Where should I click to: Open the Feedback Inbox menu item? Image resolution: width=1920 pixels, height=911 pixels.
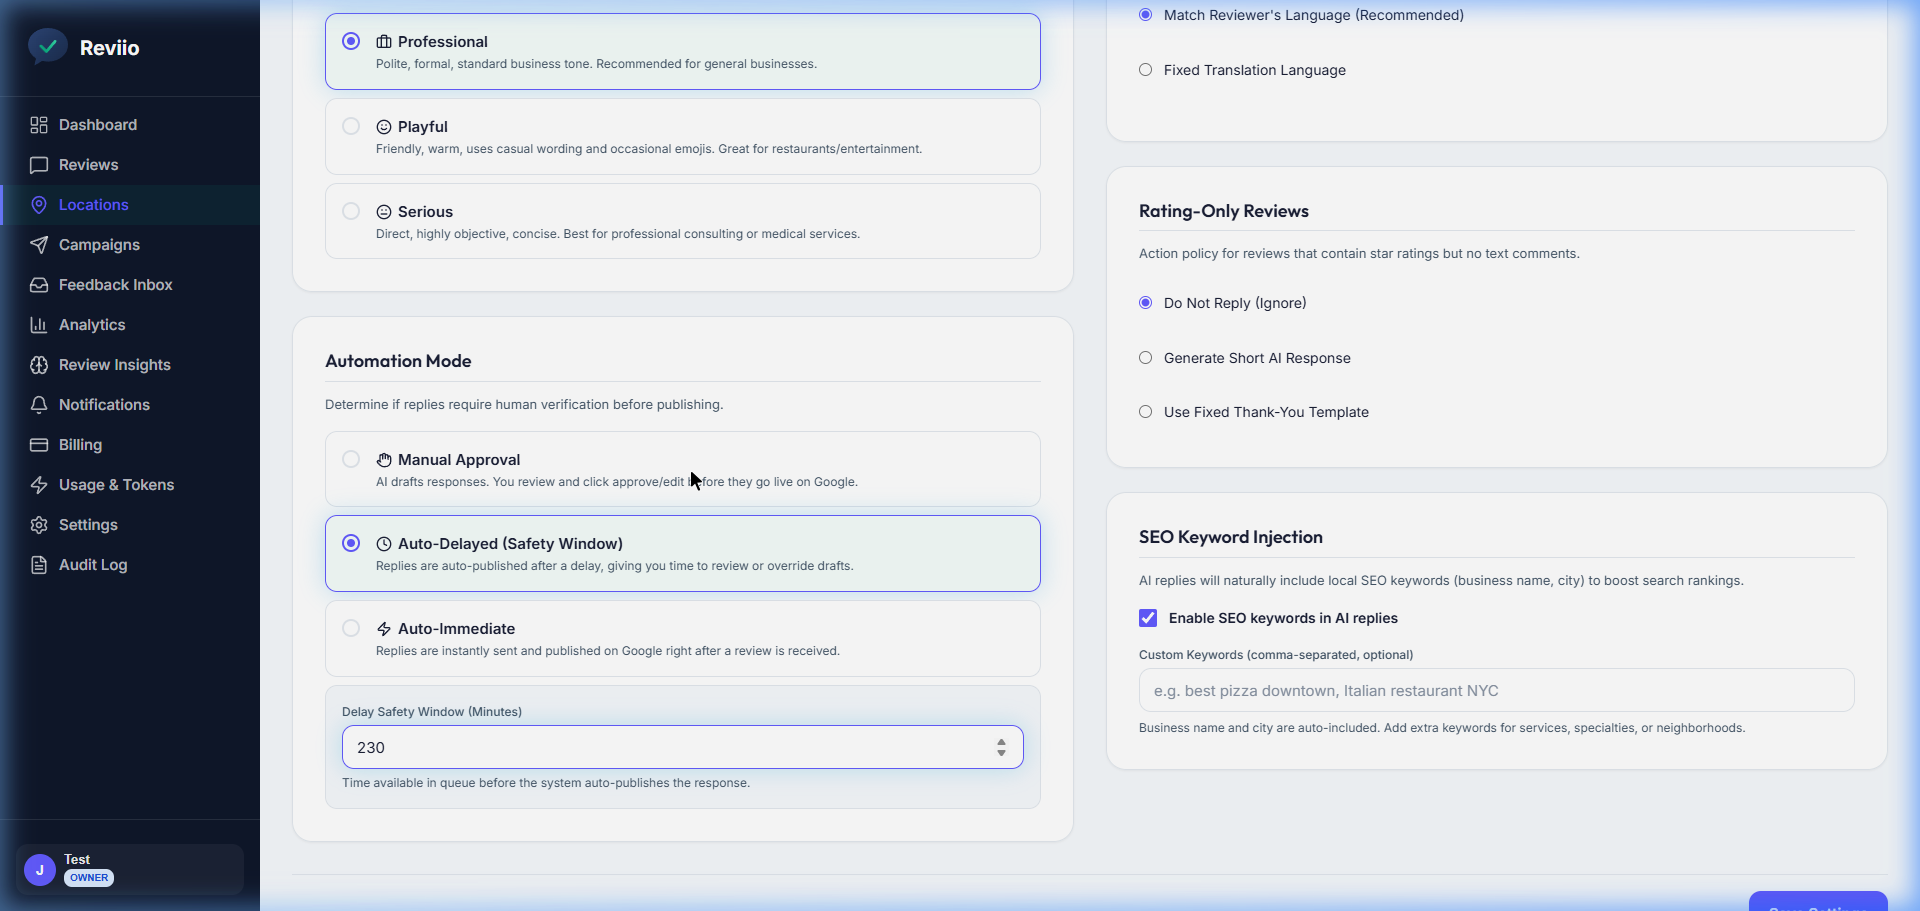[x=130, y=285]
